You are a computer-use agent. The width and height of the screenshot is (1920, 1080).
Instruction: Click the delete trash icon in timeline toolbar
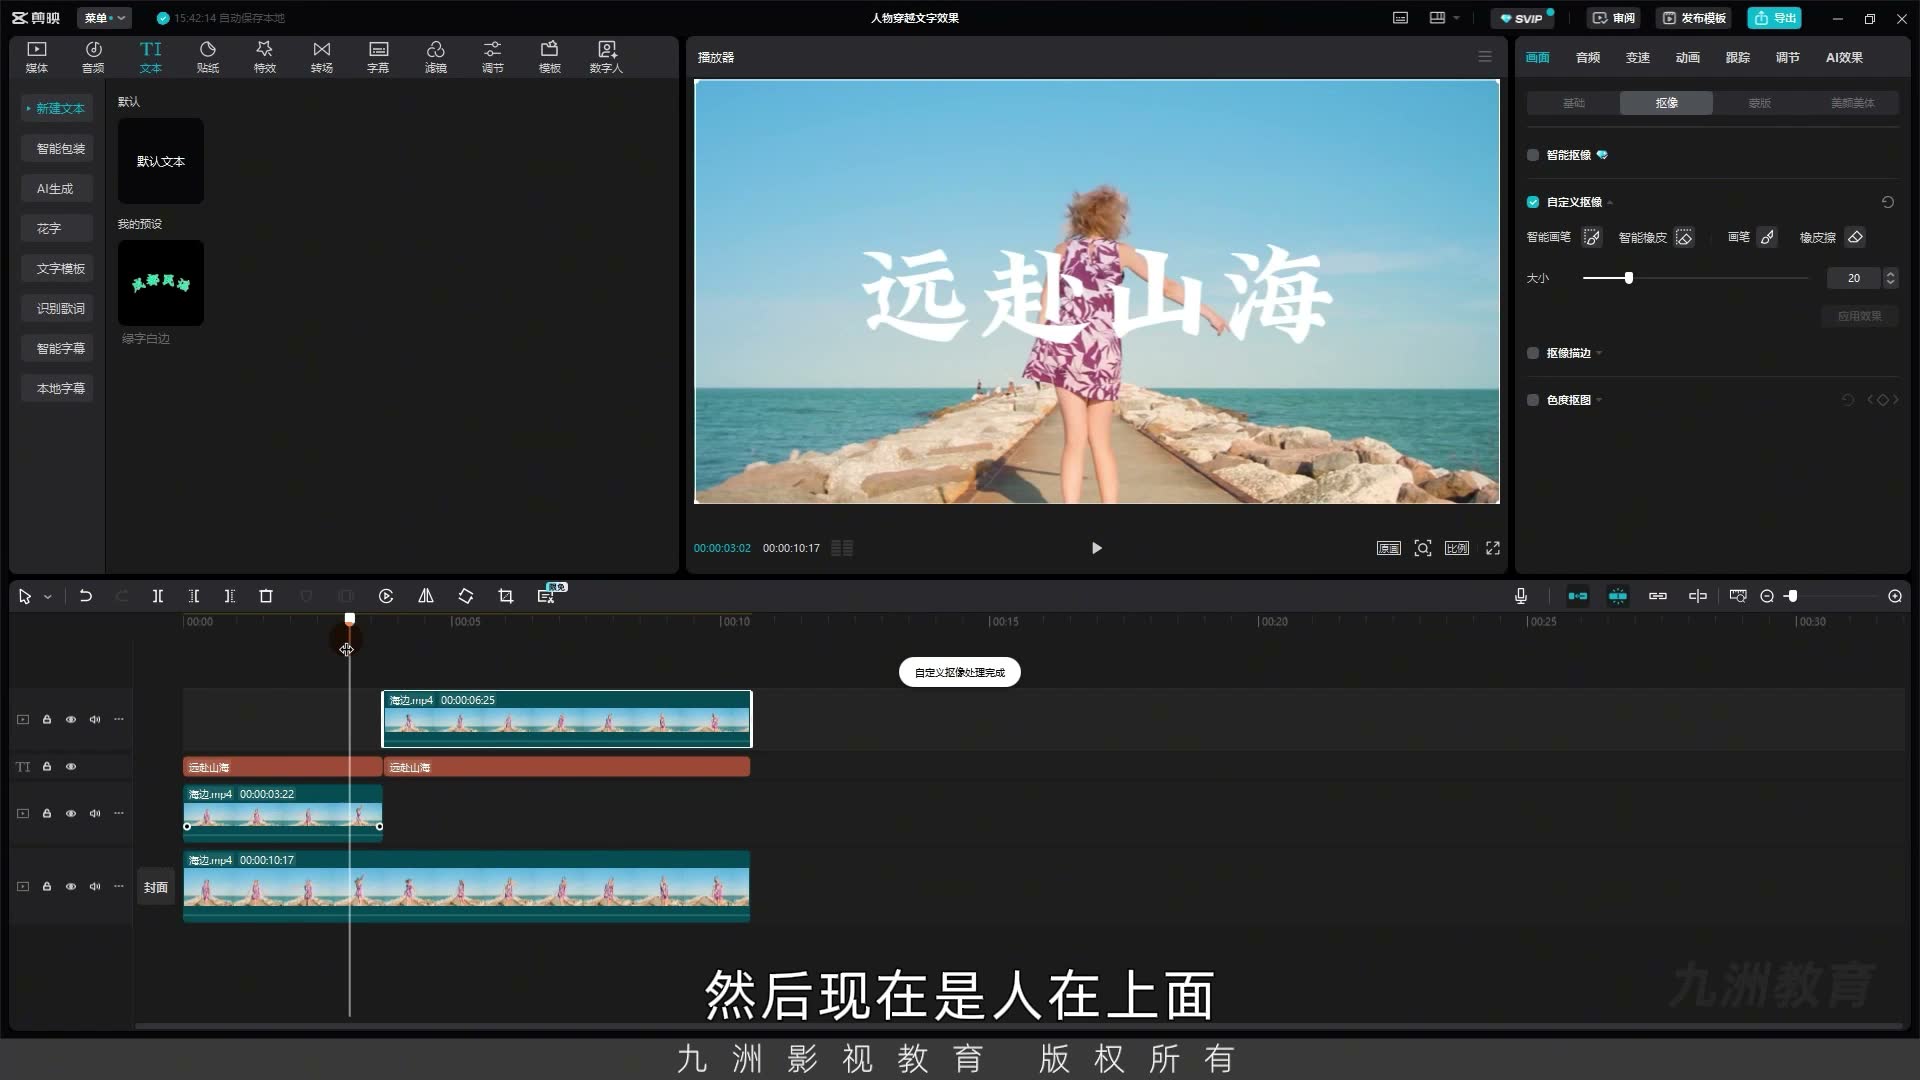pyautogui.click(x=266, y=596)
